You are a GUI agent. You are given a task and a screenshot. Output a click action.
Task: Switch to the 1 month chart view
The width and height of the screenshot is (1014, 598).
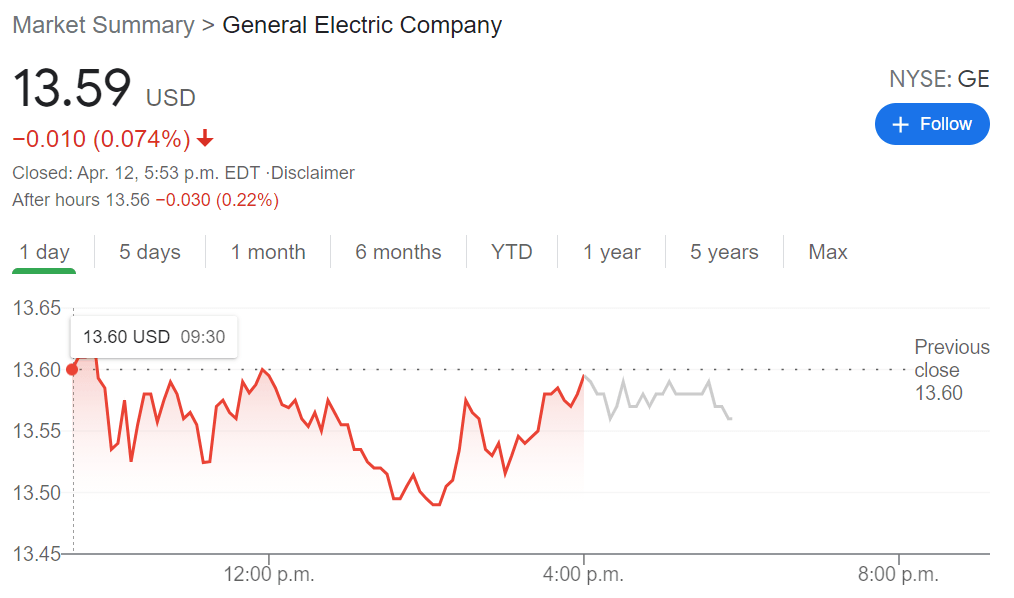tap(267, 252)
